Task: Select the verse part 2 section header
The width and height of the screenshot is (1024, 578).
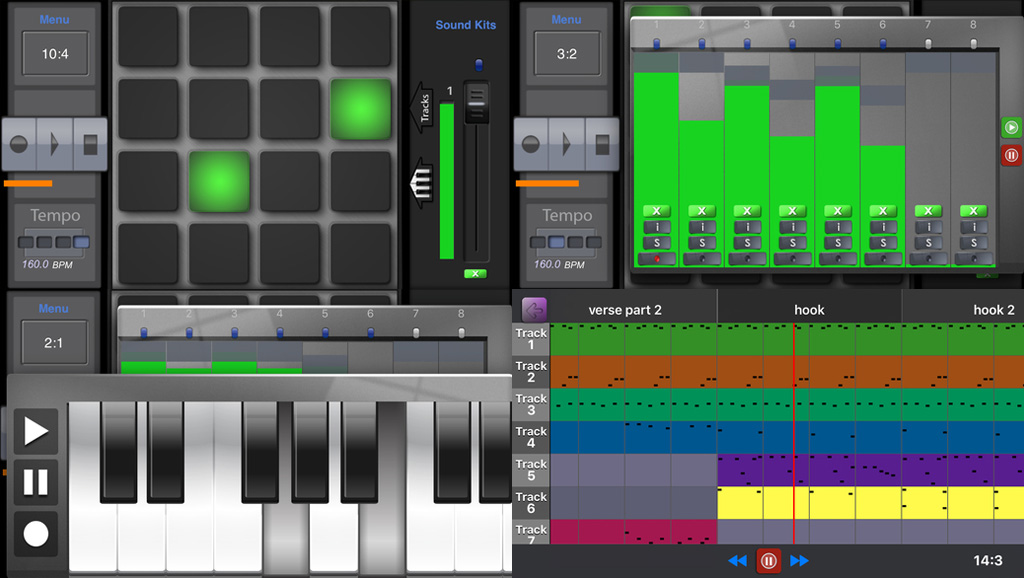Action: pyautogui.click(x=625, y=310)
